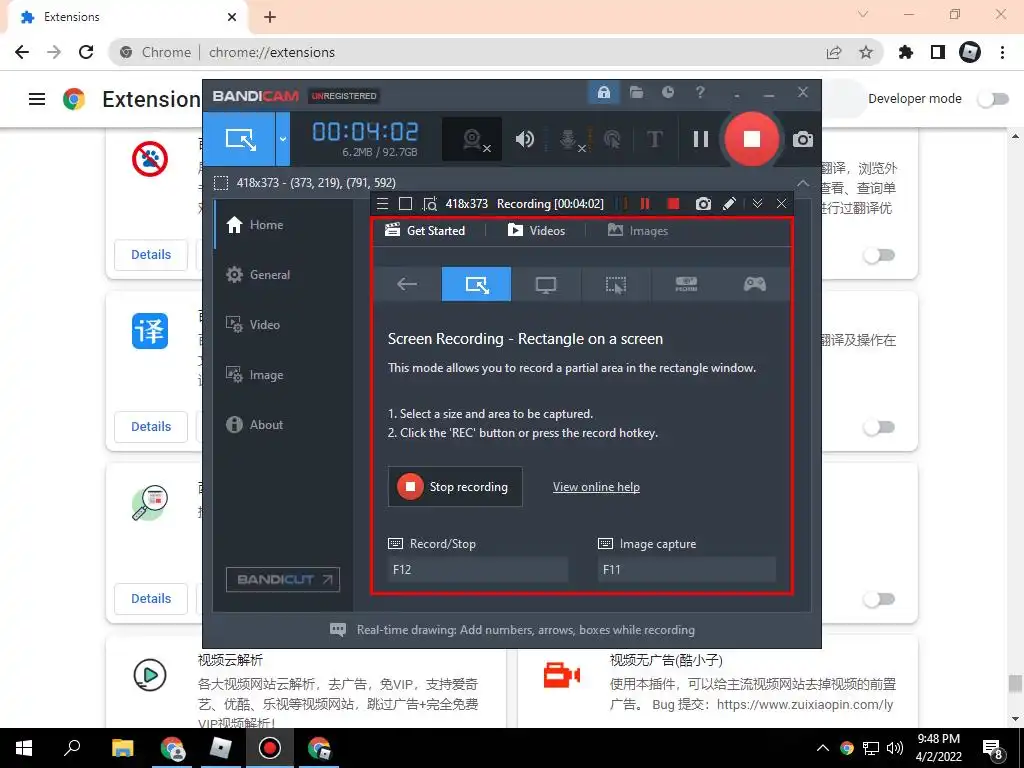This screenshot has height=768, width=1024.
Task: Click the find window magnifier icon
Action: (x=430, y=204)
